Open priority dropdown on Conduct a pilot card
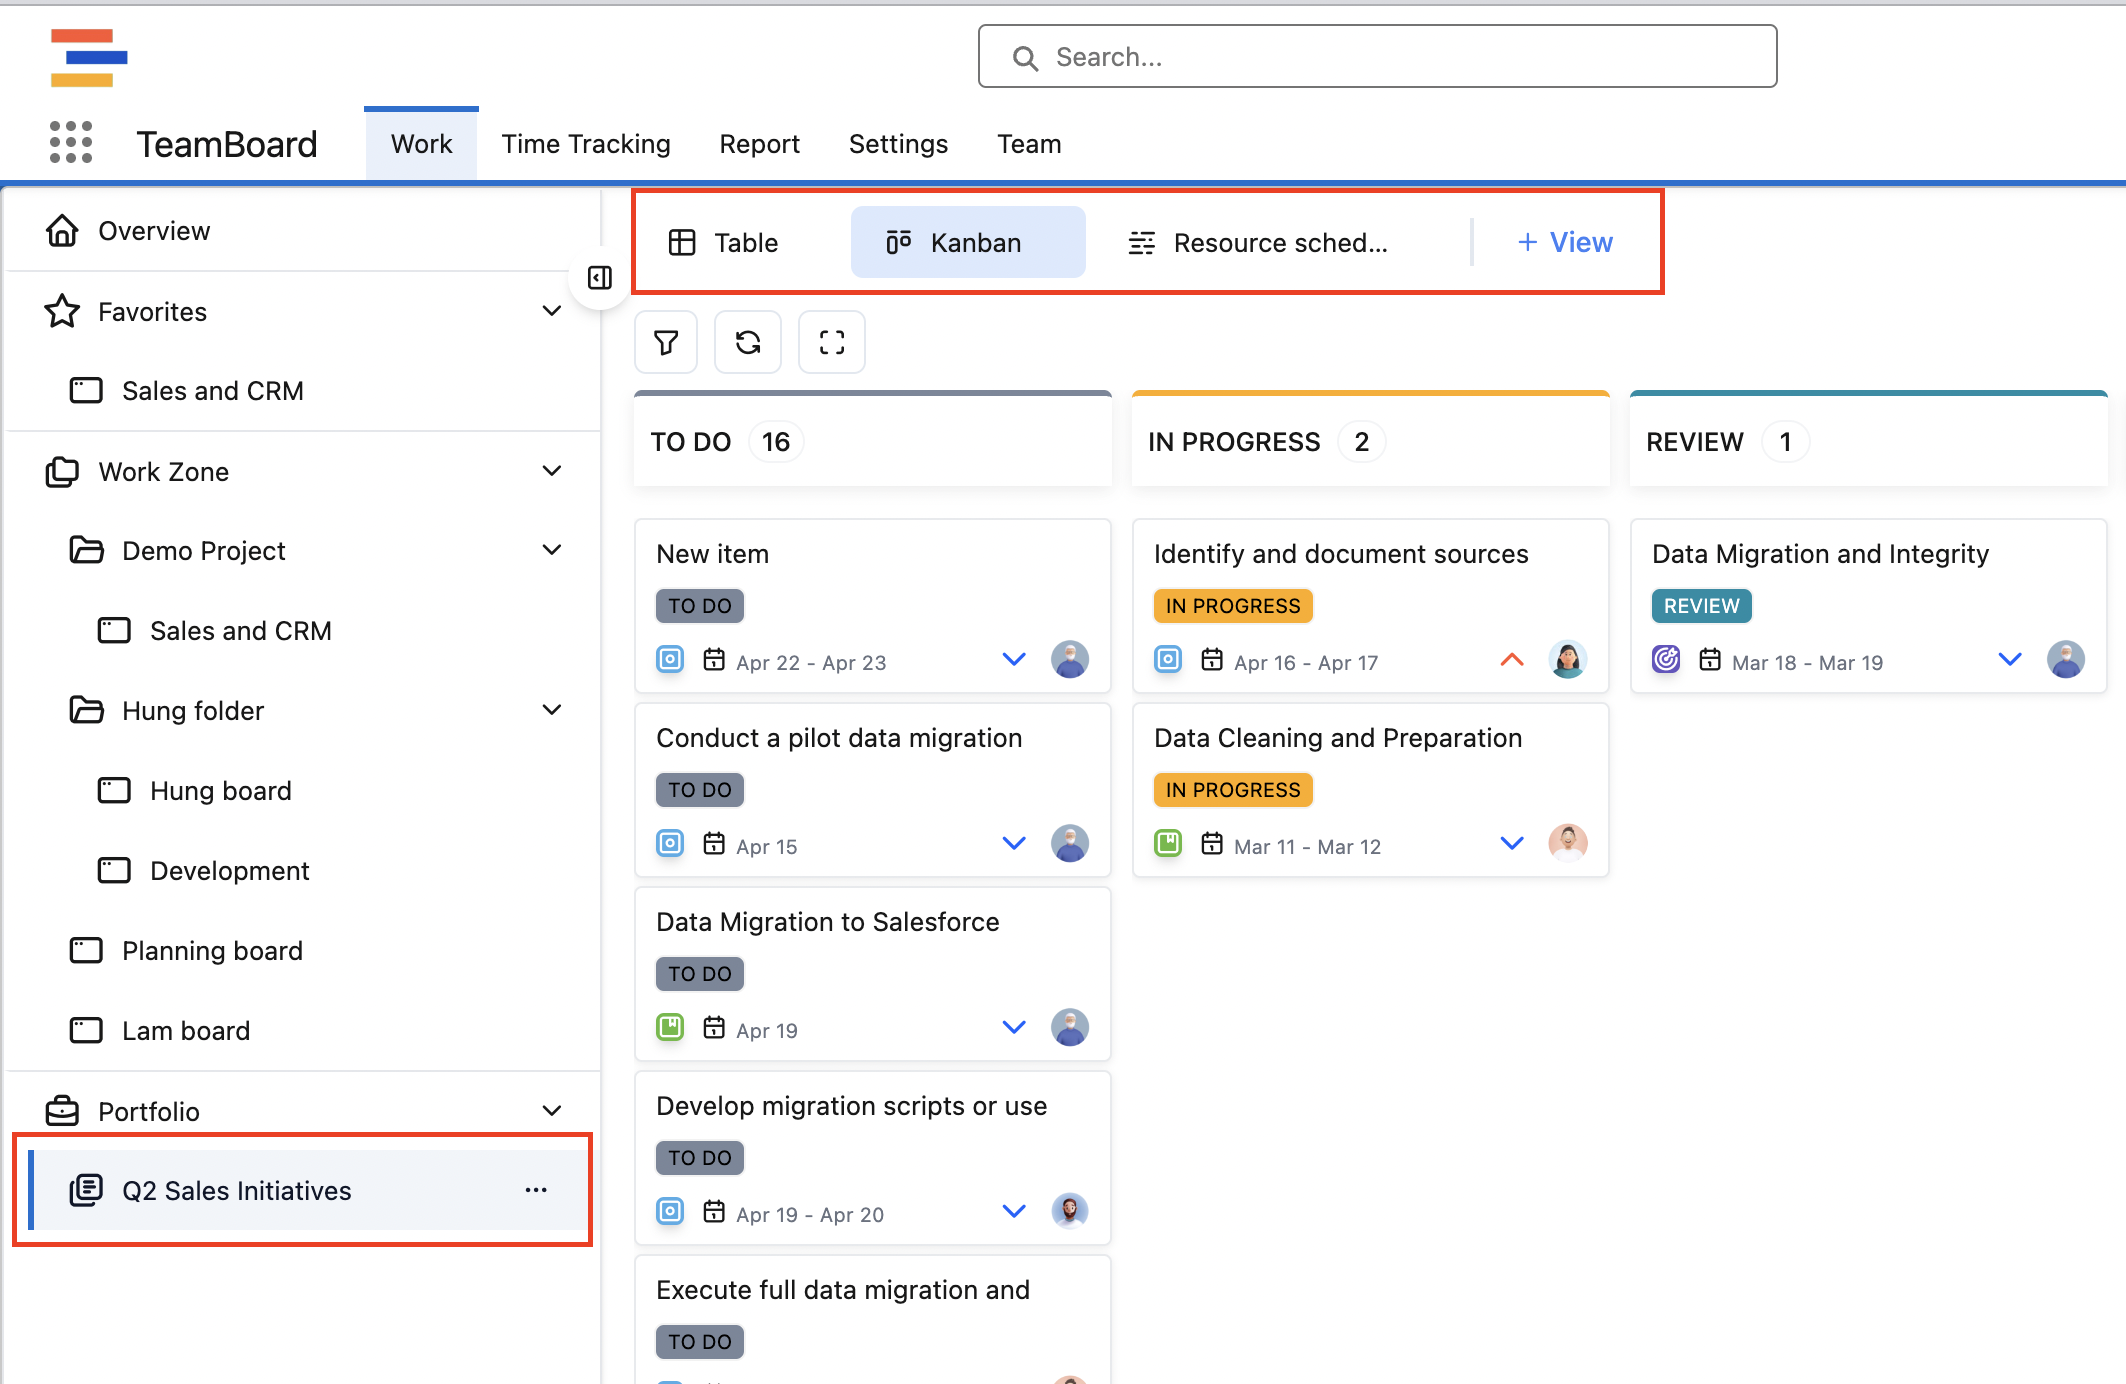Screen dimensions: 2126x1384 1014,843
